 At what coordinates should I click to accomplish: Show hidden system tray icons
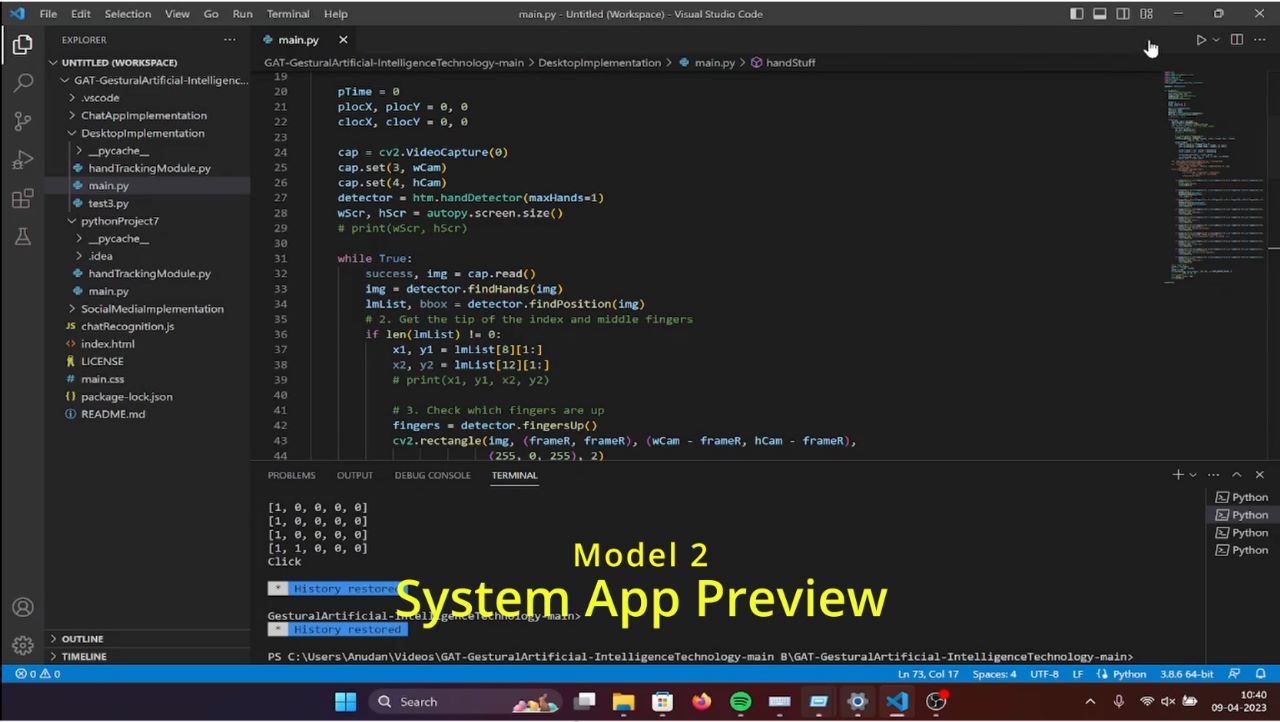1090,702
